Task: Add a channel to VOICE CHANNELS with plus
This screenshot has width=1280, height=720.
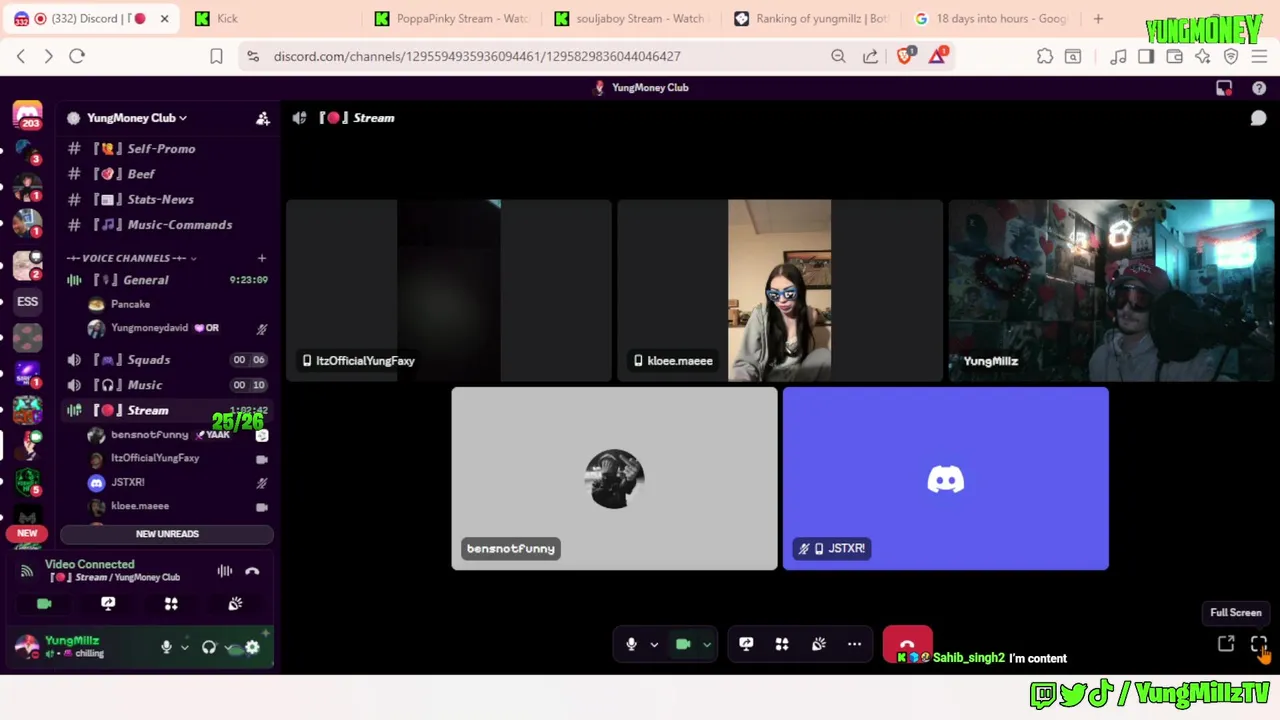Action: 262,258
